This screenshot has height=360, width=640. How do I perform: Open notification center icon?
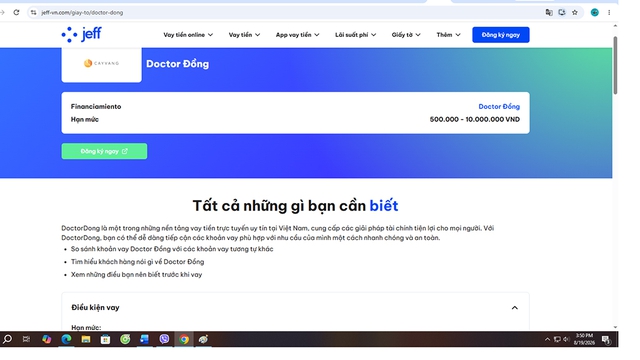click(606, 340)
